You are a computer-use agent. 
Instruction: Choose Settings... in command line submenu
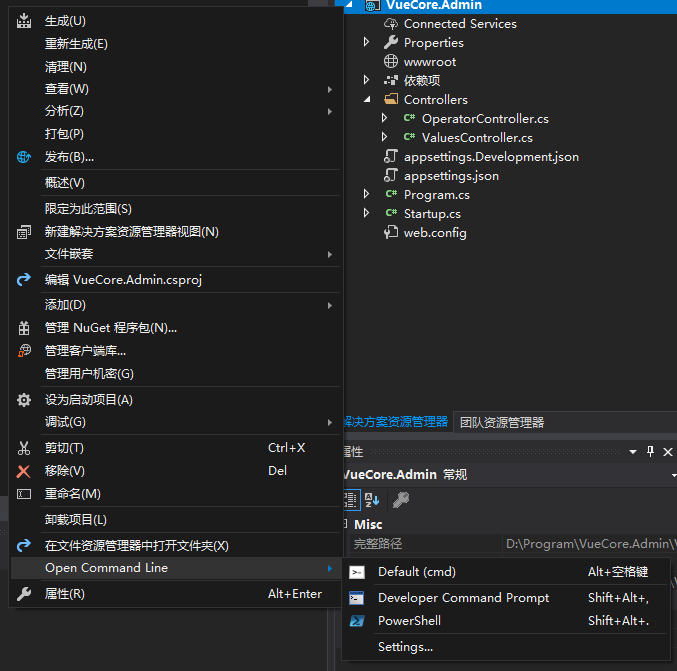[507, 647]
